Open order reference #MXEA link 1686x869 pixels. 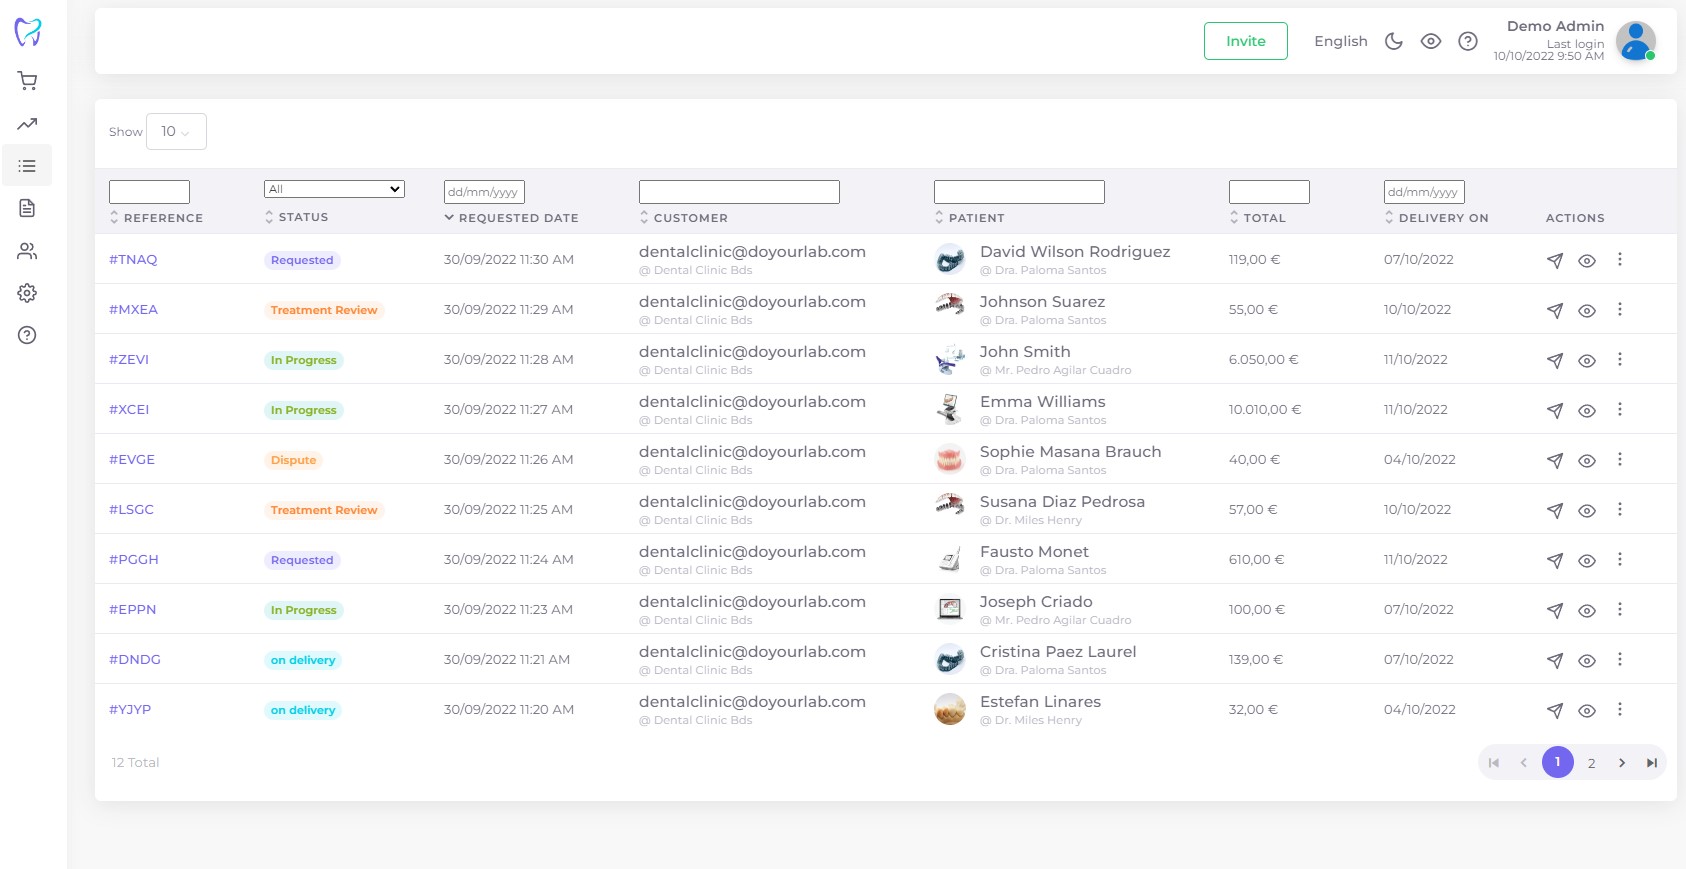[133, 310]
